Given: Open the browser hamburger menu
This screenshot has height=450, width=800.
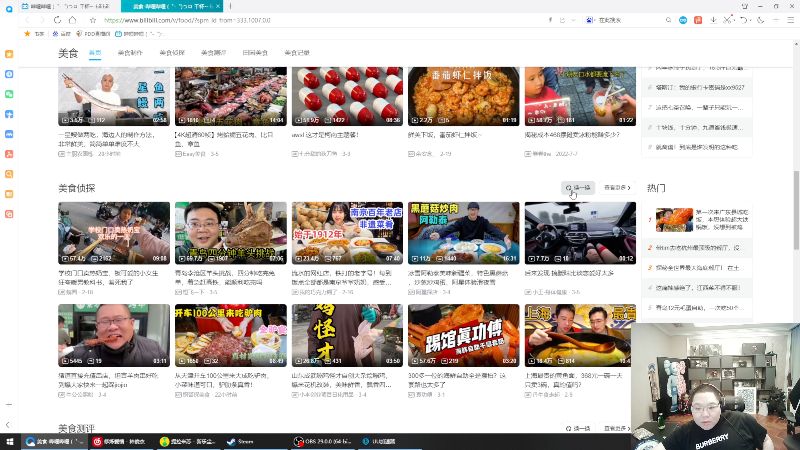Looking at the screenshot, I should (x=790, y=20).
